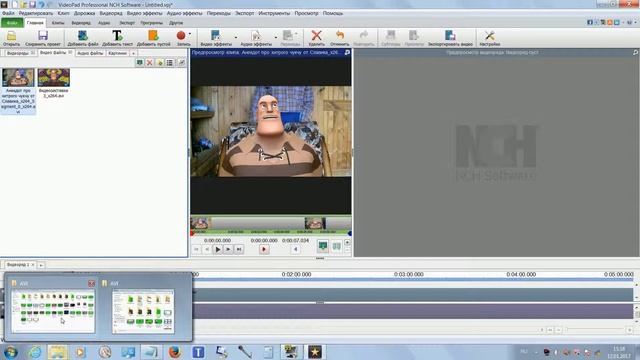Click 0:02:00.000 mark on timeline ruler
This screenshot has width=640, height=360.
(x=296, y=275)
